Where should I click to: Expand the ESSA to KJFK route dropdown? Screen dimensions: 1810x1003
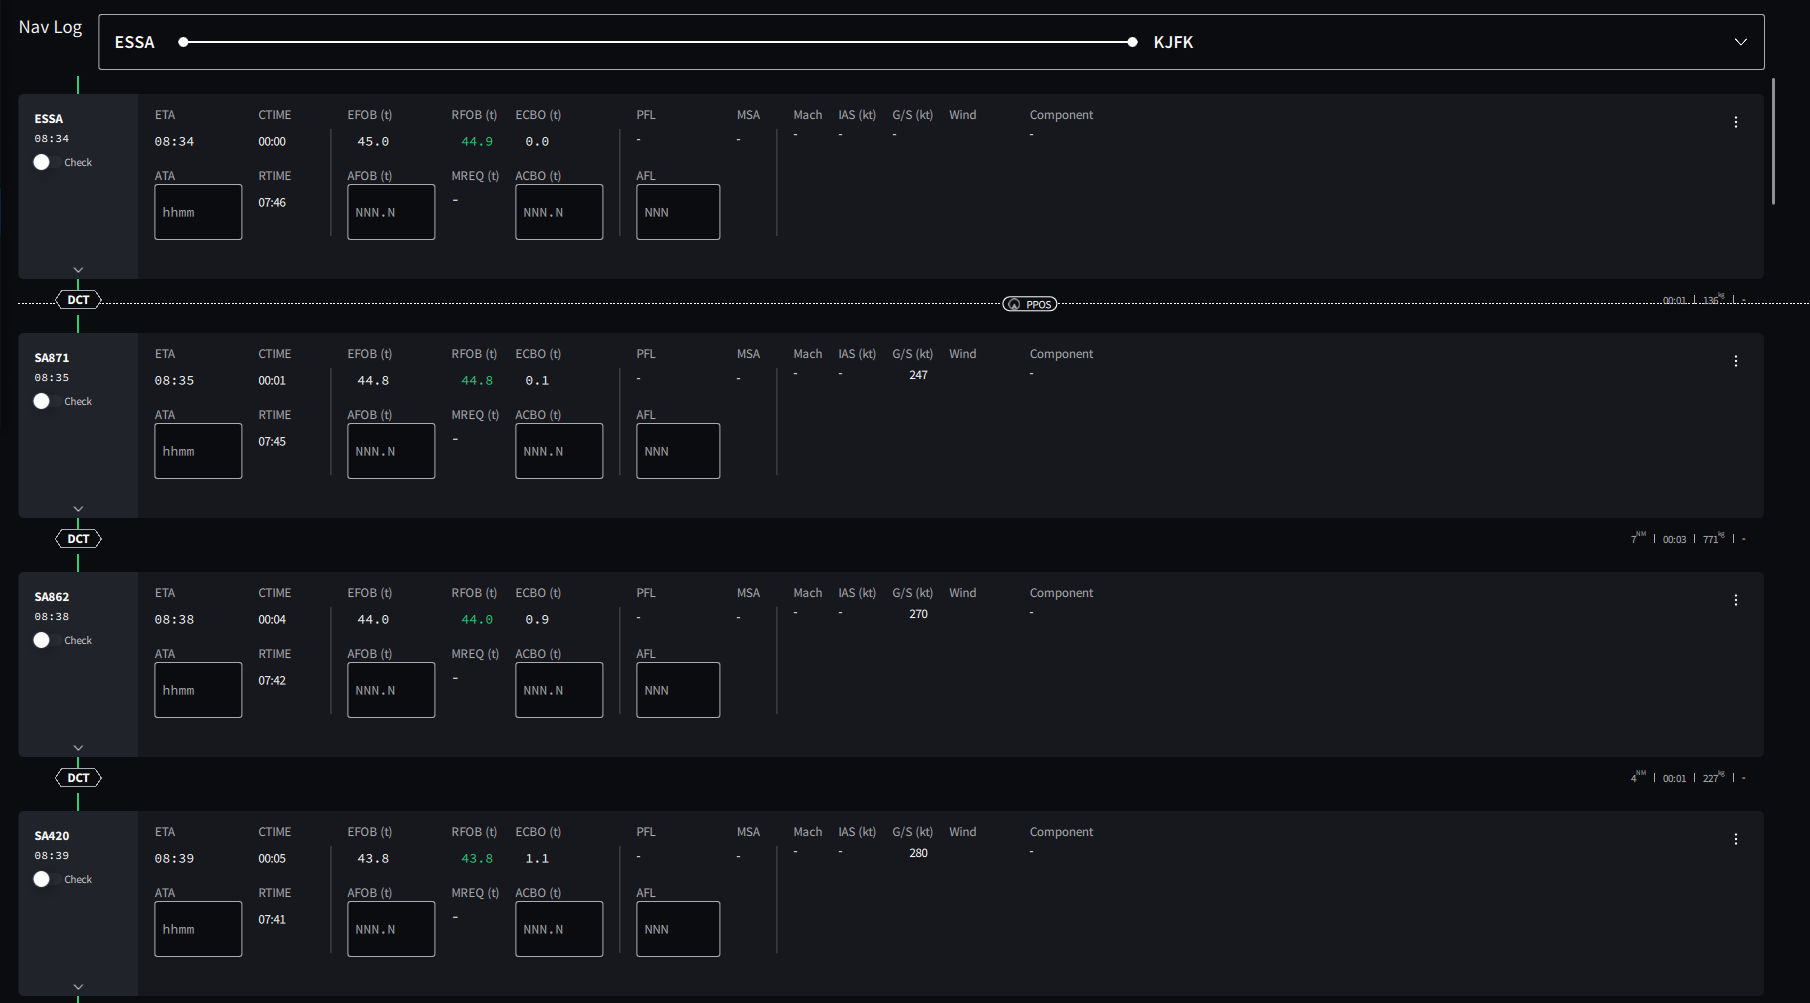1741,42
